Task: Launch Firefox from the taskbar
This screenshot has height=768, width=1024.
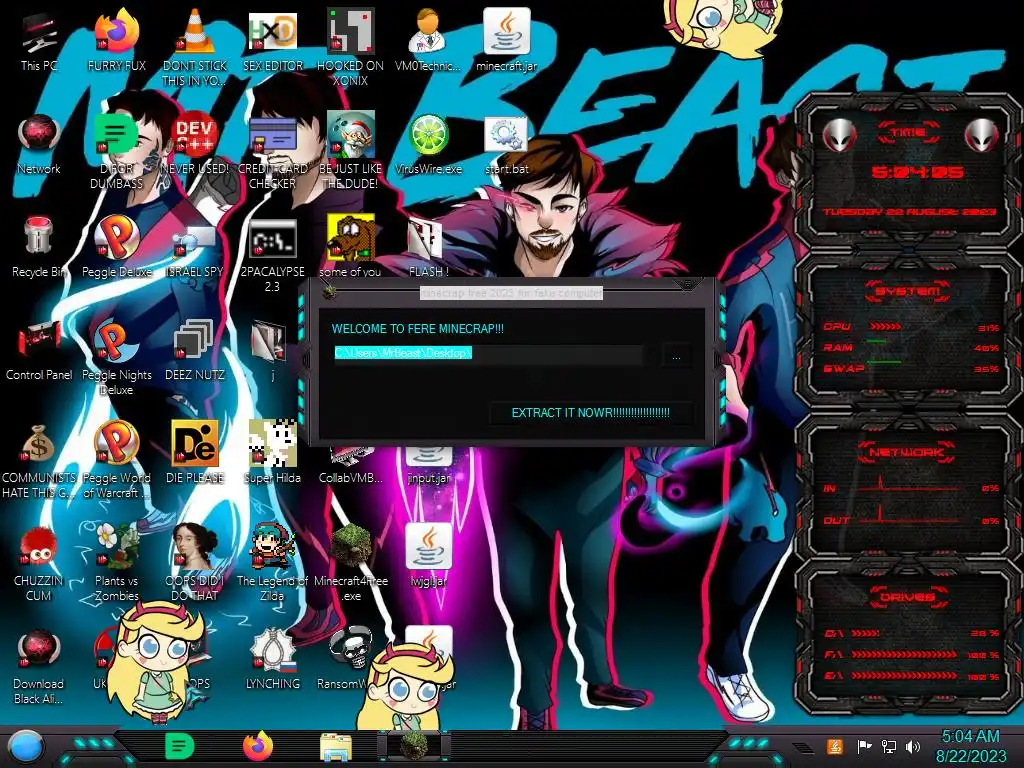Action: click(258, 746)
